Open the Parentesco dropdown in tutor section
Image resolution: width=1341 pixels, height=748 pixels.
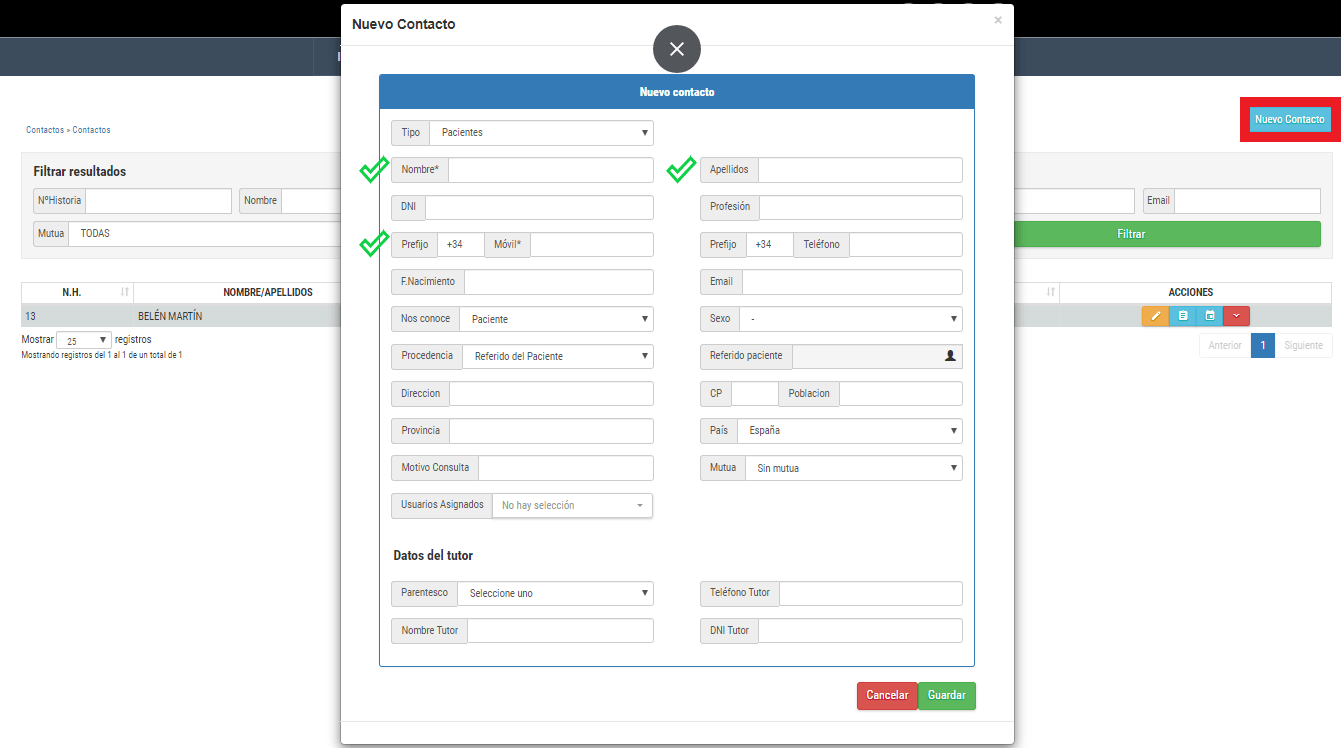(555, 593)
